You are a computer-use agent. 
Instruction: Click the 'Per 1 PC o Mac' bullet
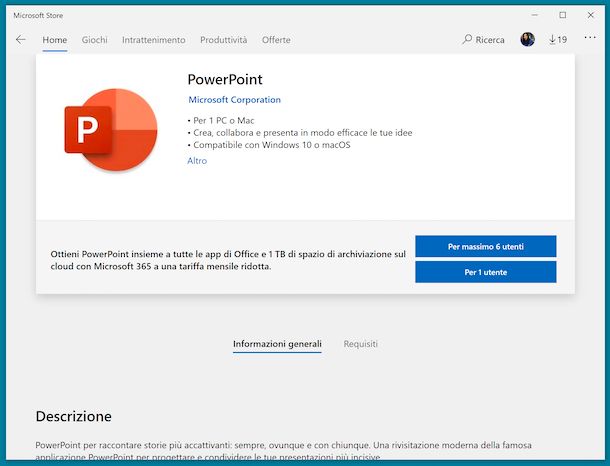pyautogui.click(x=221, y=121)
